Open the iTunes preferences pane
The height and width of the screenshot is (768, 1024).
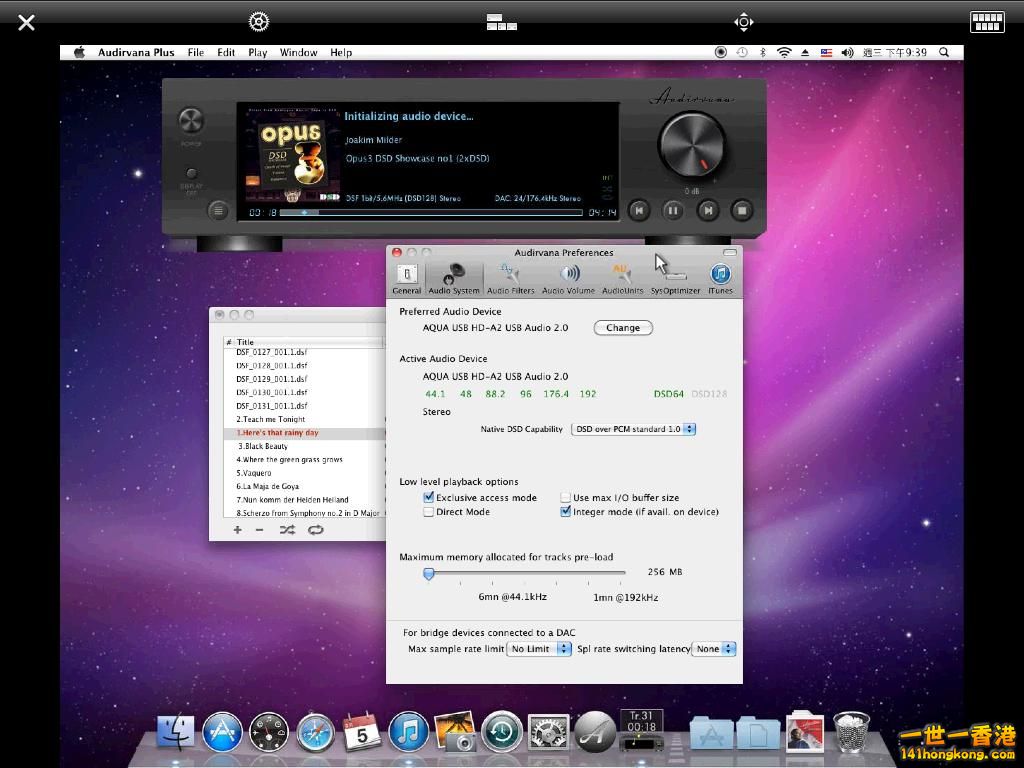(720, 278)
